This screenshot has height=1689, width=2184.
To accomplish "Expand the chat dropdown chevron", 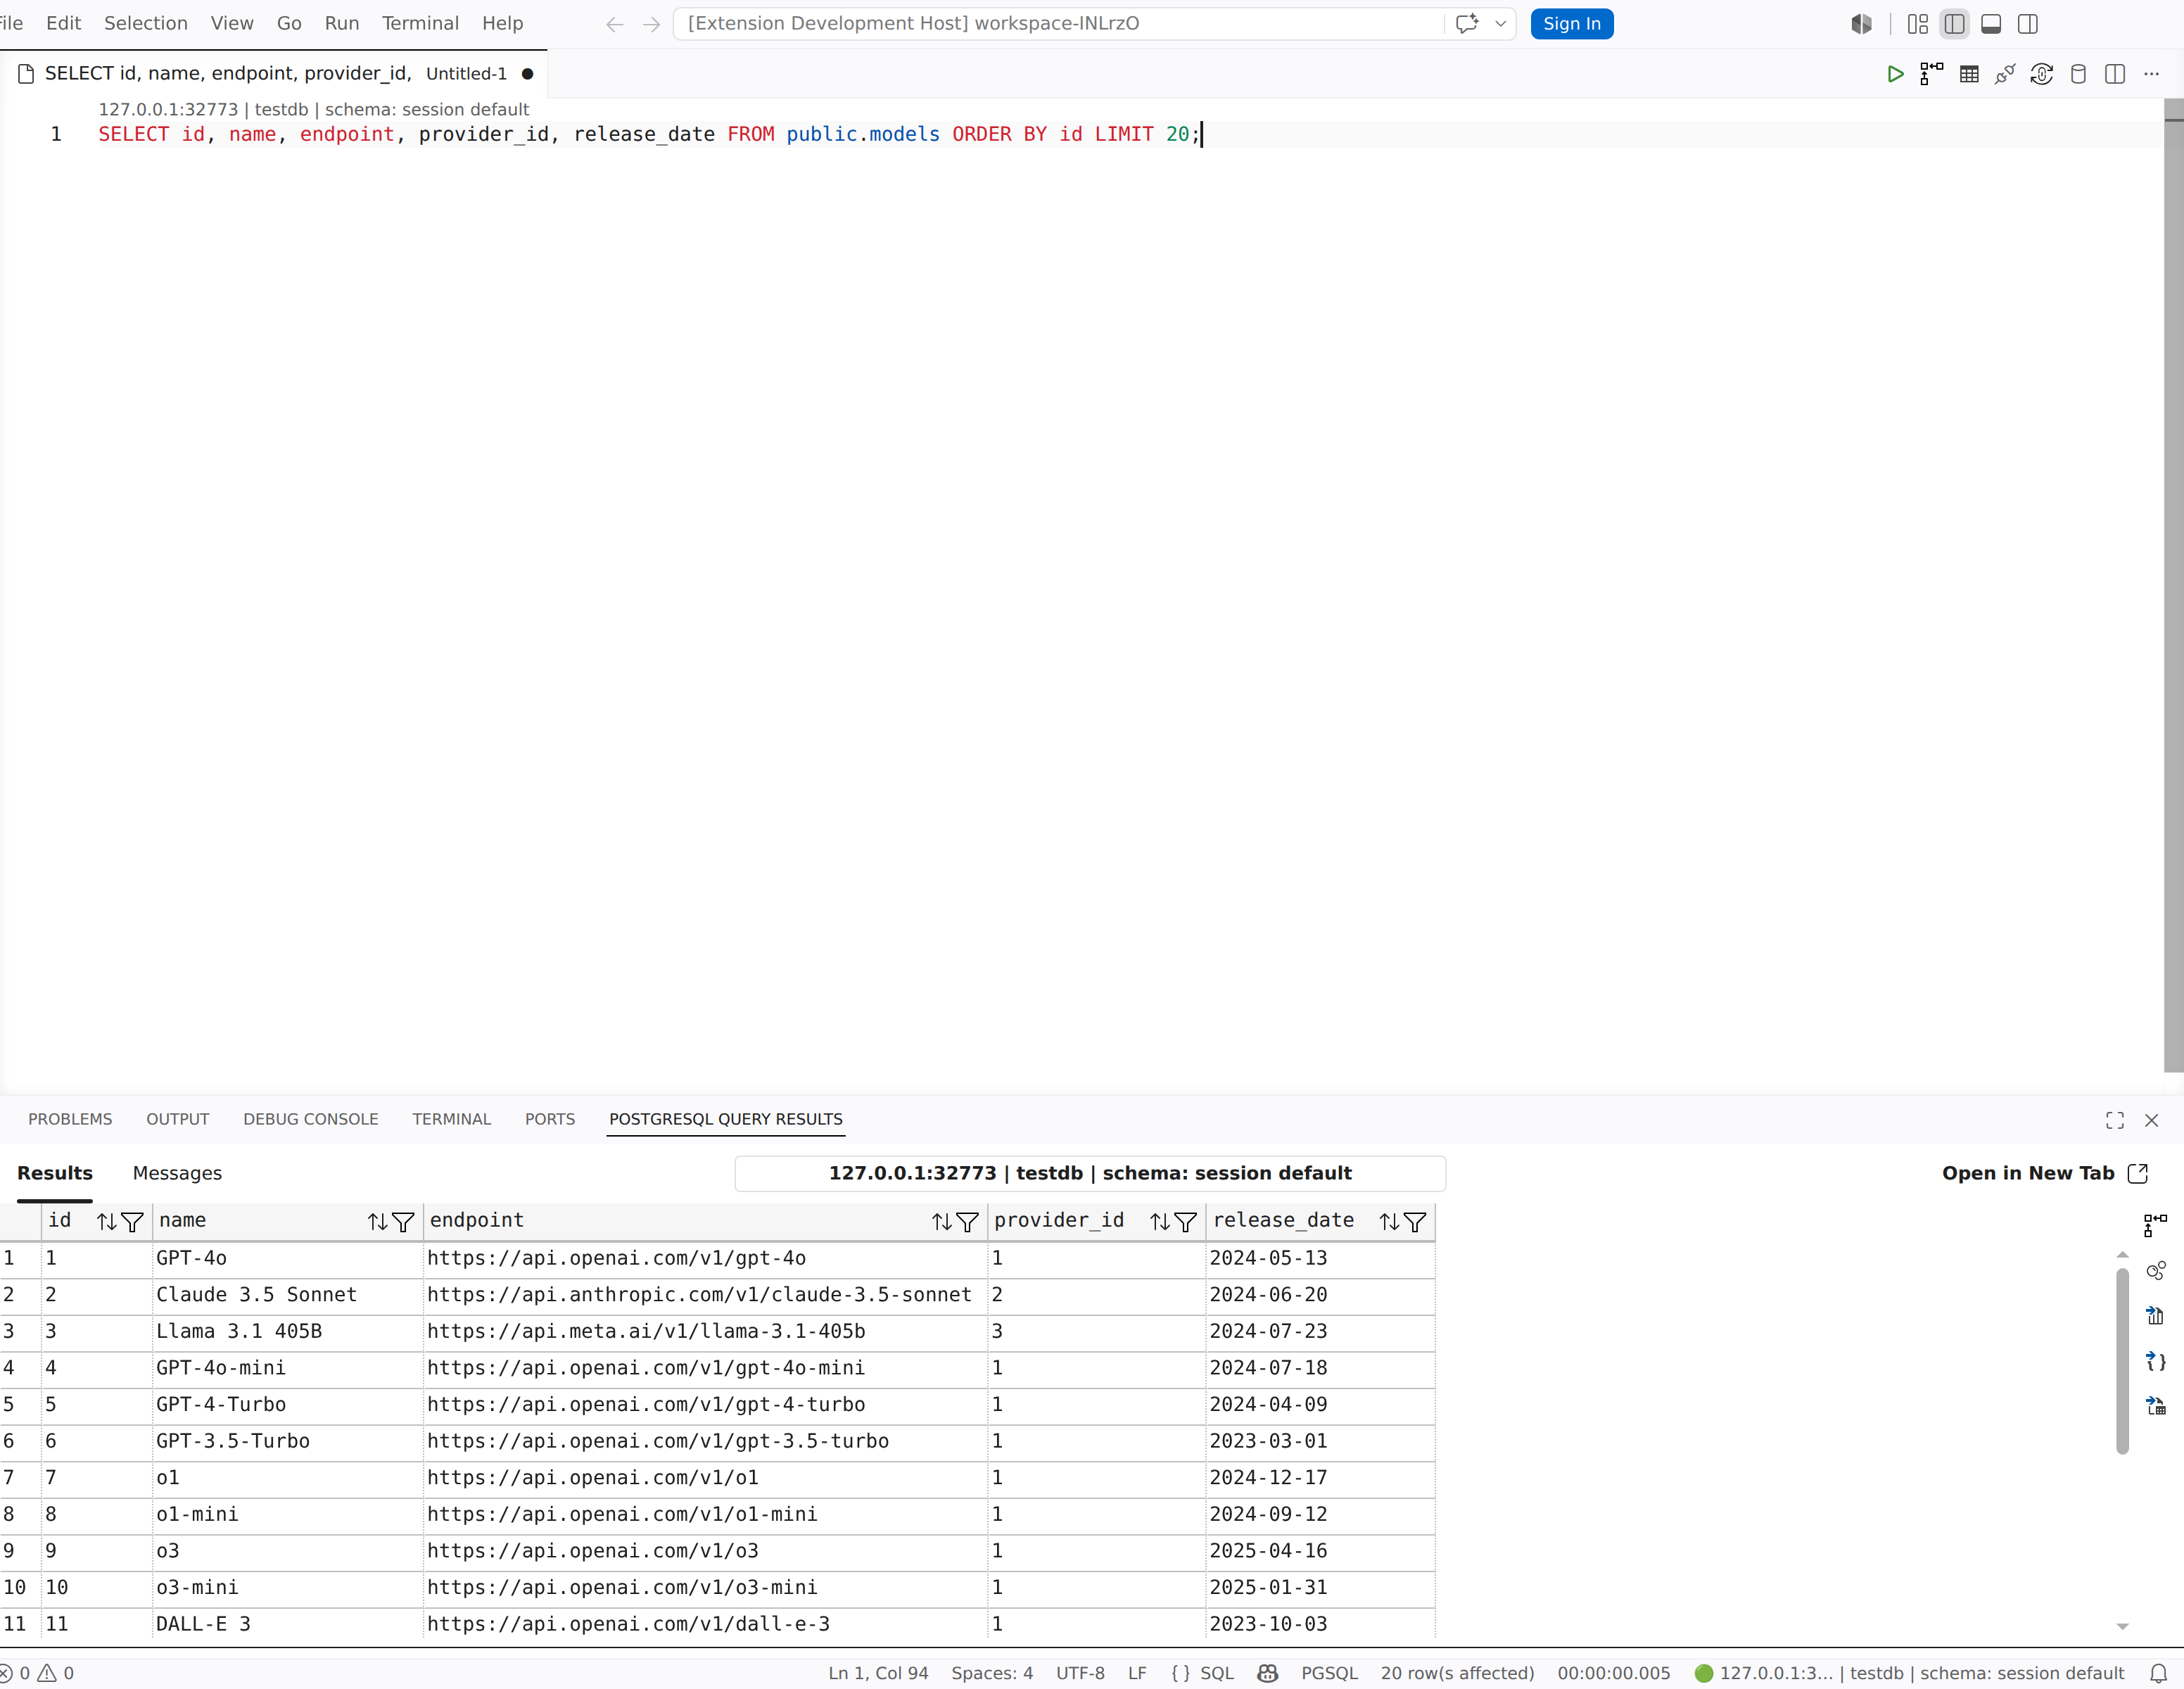I will [x=1500, y=24].
